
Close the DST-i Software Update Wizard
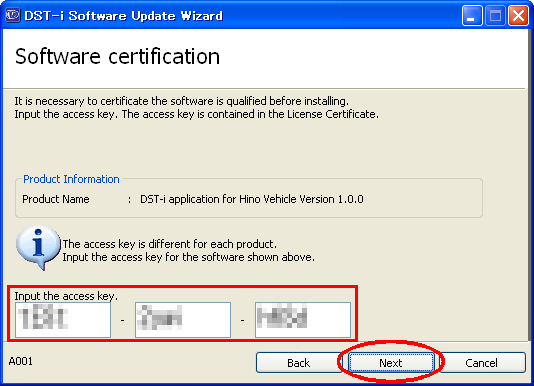click(518, 16)
